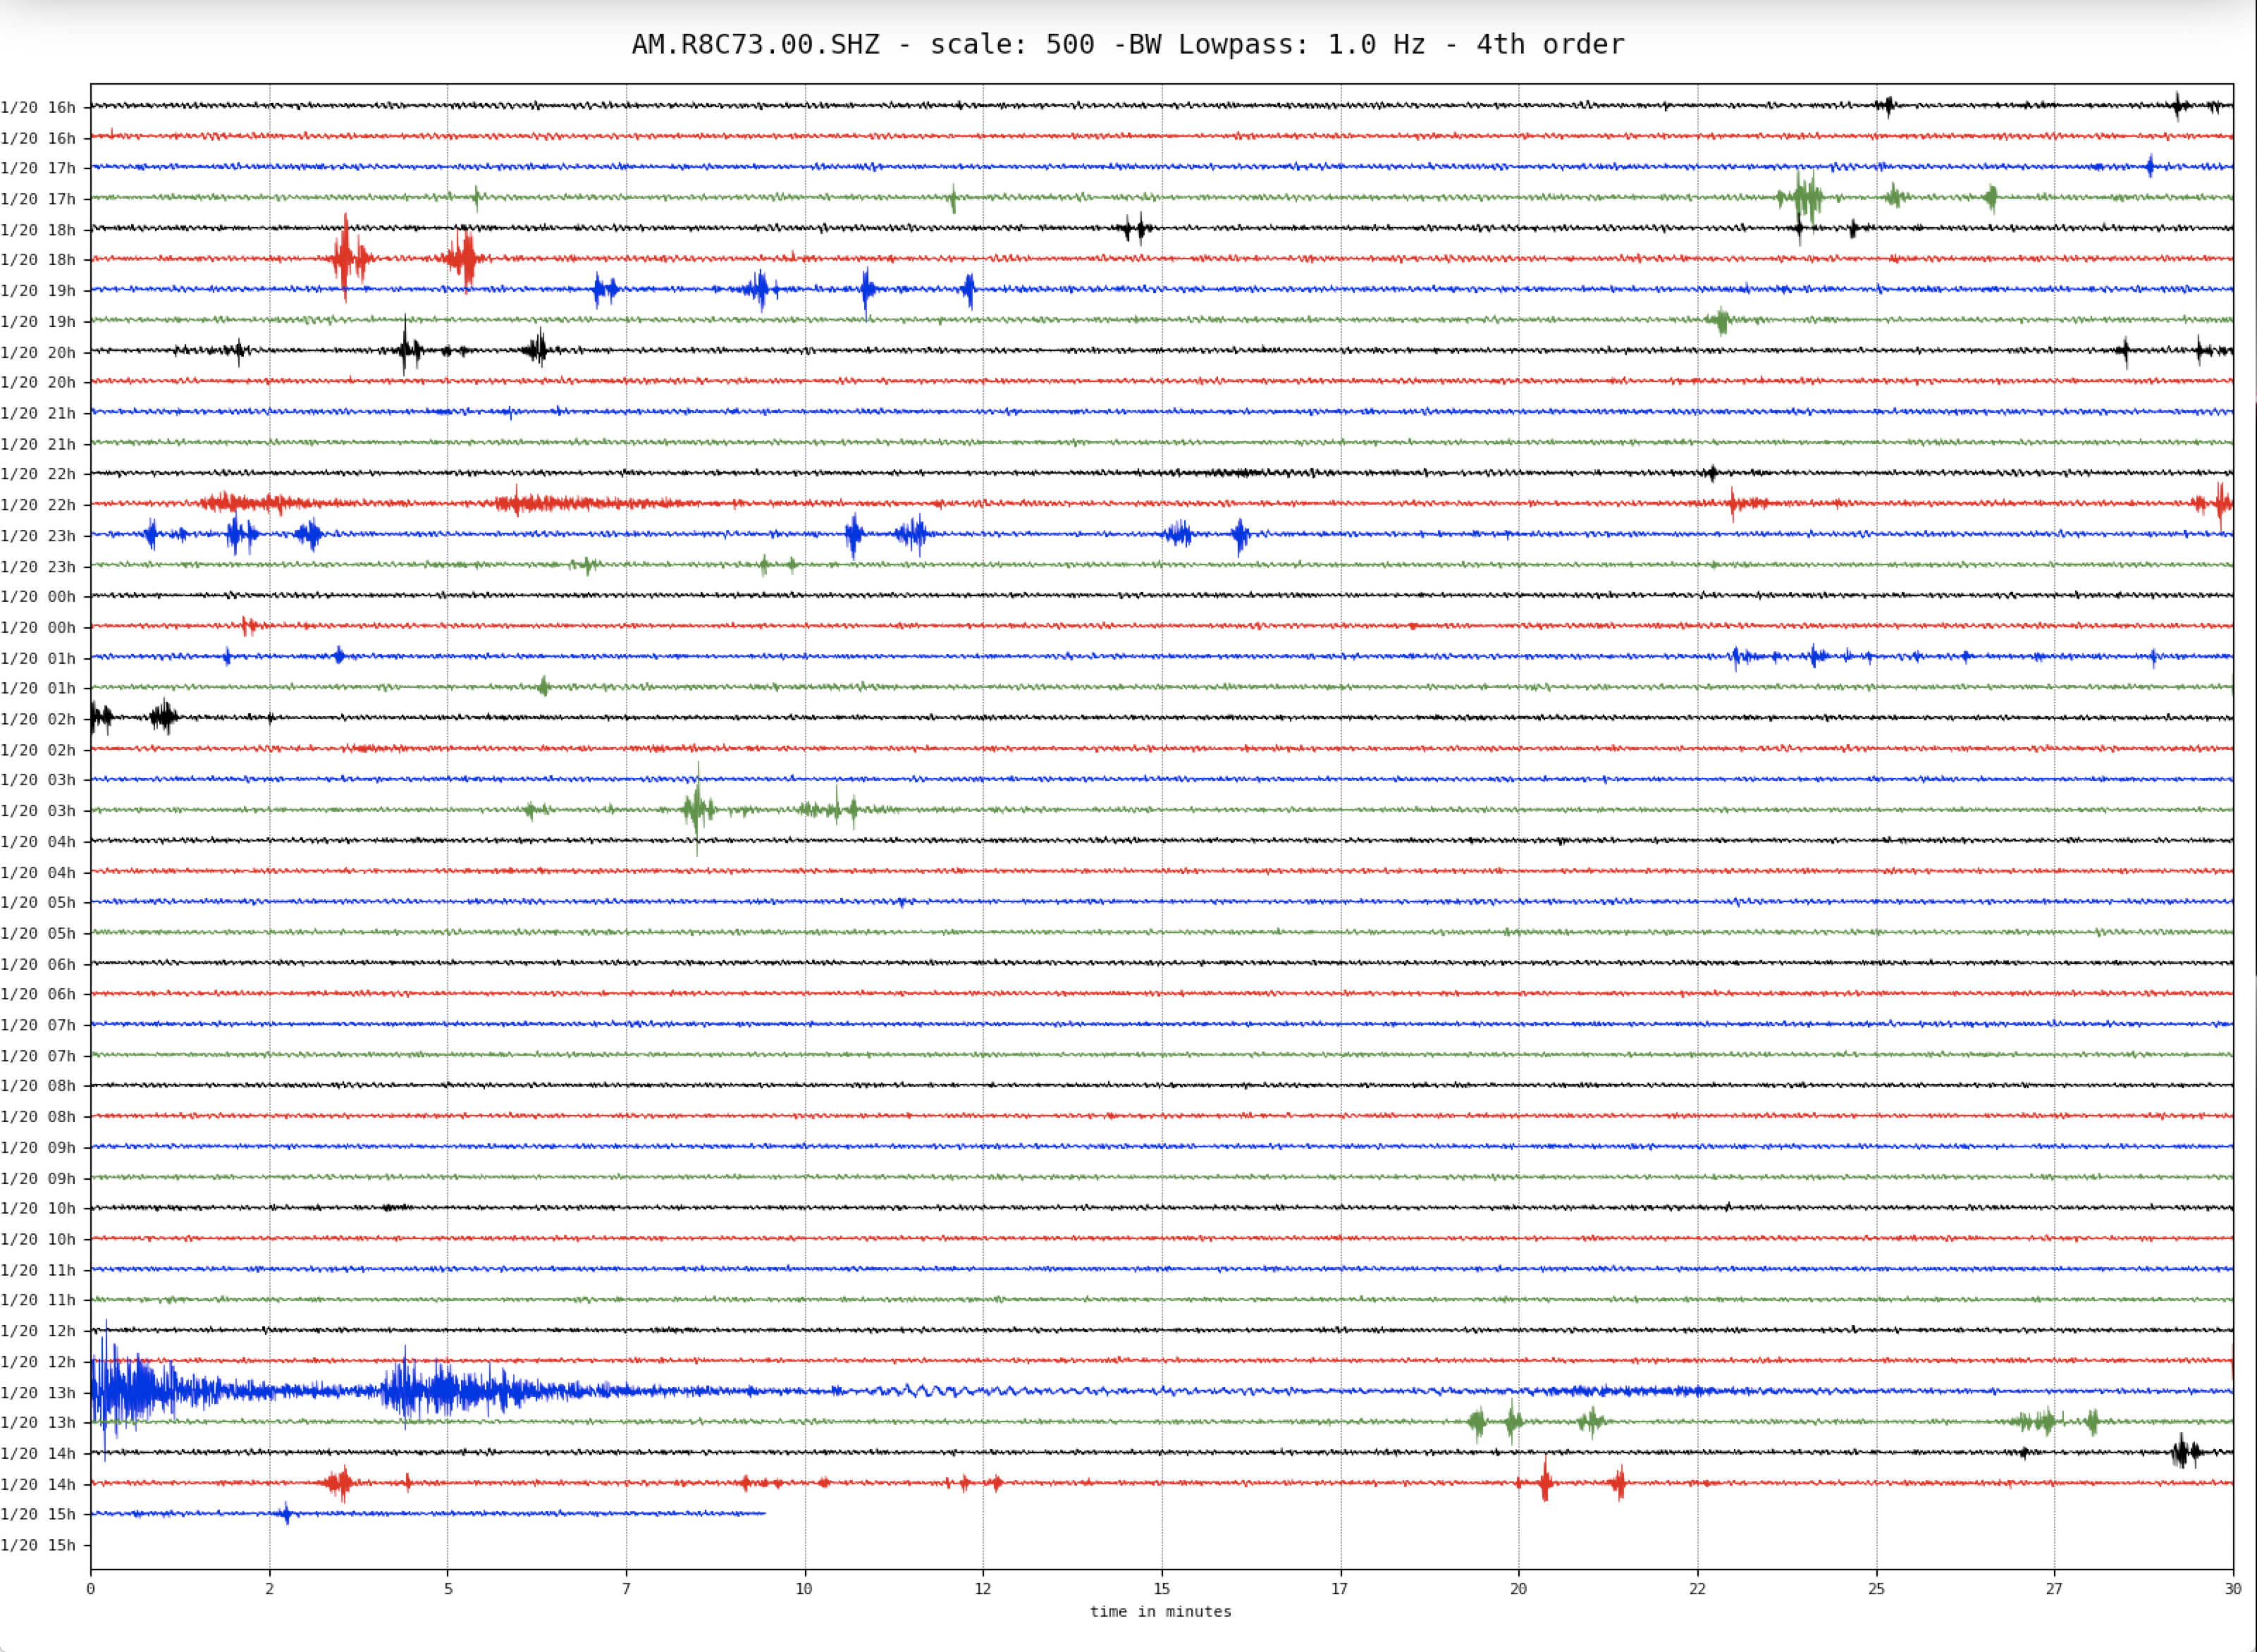Select the x-axis tick label 5
Screen dimensions: 2257x1652
coord(448,1588)
